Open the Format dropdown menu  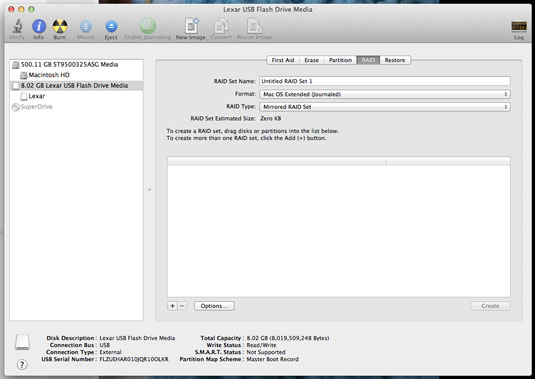click(x=385, y=94)
